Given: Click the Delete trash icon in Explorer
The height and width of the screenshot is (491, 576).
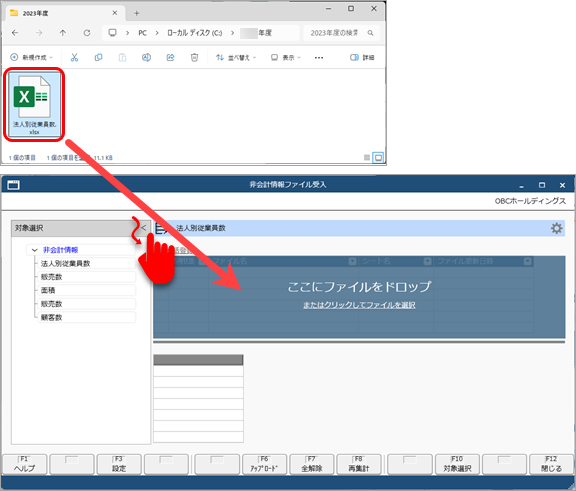Looking at the screenshot, I should pyautogui.click(x=194, y=57).
